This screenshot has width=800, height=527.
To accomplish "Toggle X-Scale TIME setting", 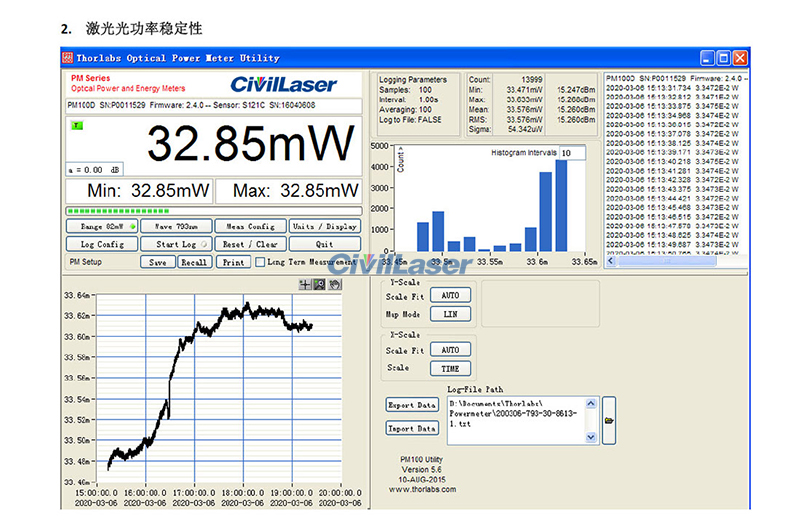I will [x=450, y=368].
